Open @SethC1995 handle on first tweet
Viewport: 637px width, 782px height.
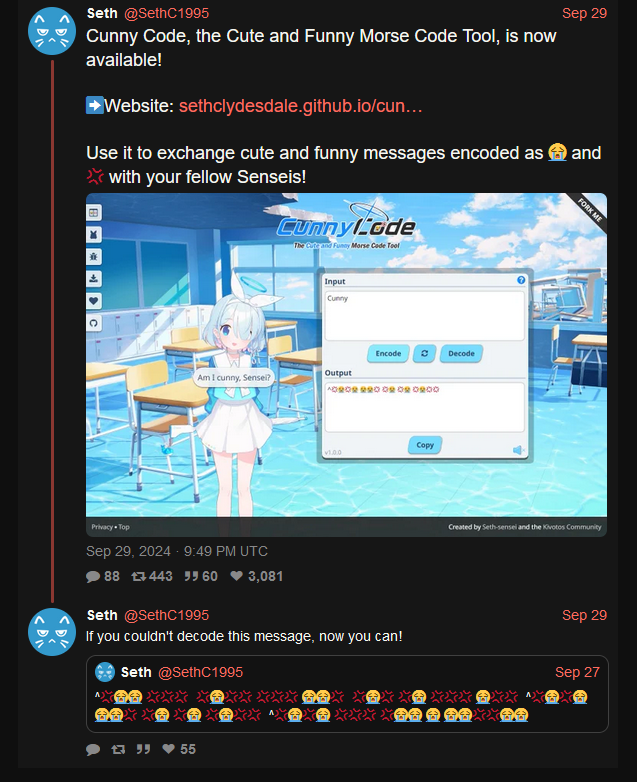pyautogui.click(x=166, y=13)
